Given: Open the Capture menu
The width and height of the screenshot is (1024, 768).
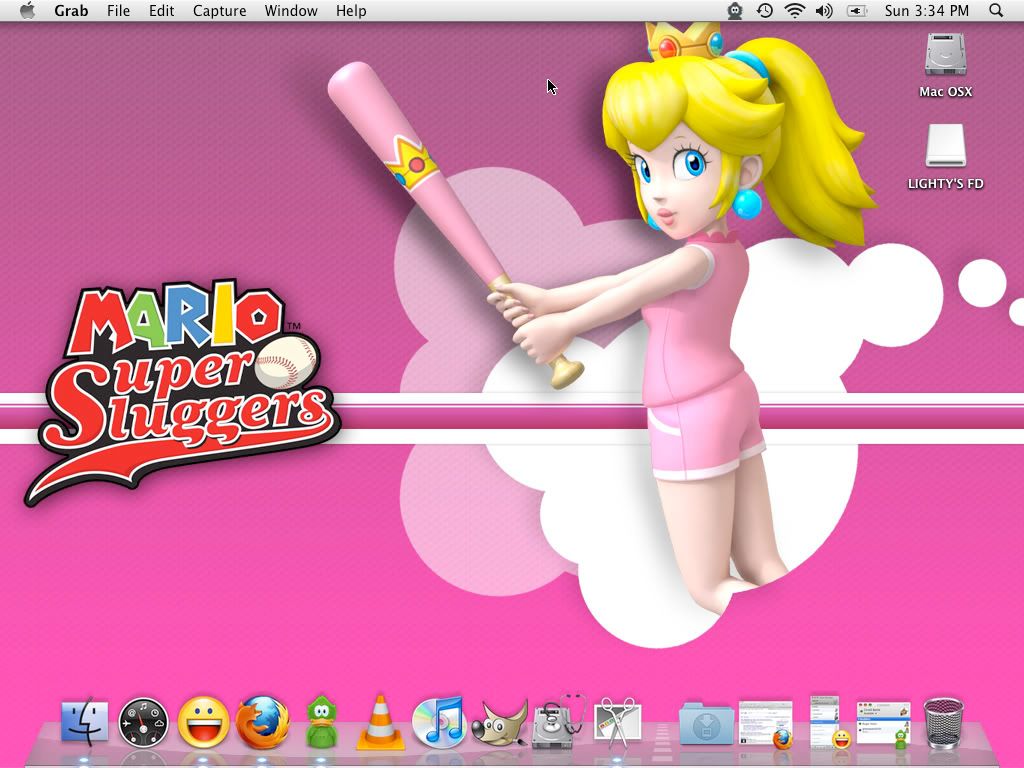Looking at the screenshot, I should (x=219, y=10).
